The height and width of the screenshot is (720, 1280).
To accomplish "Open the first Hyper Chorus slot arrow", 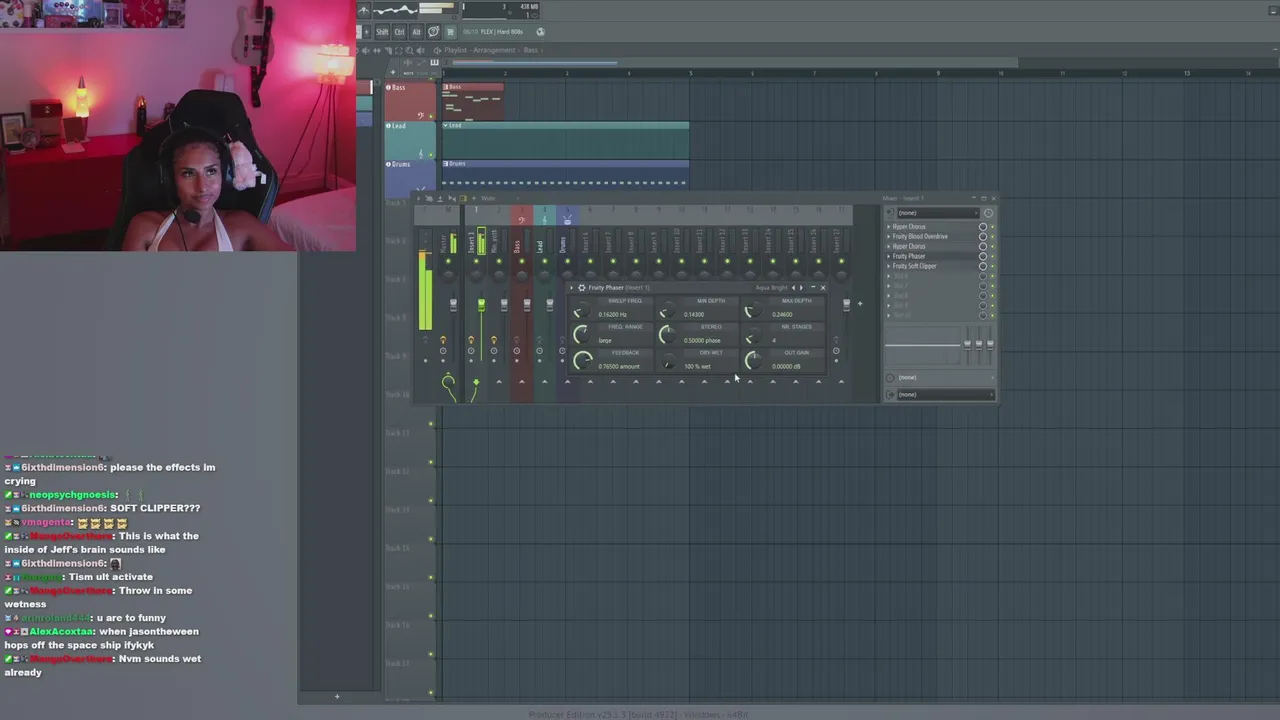I will point(888,227).
